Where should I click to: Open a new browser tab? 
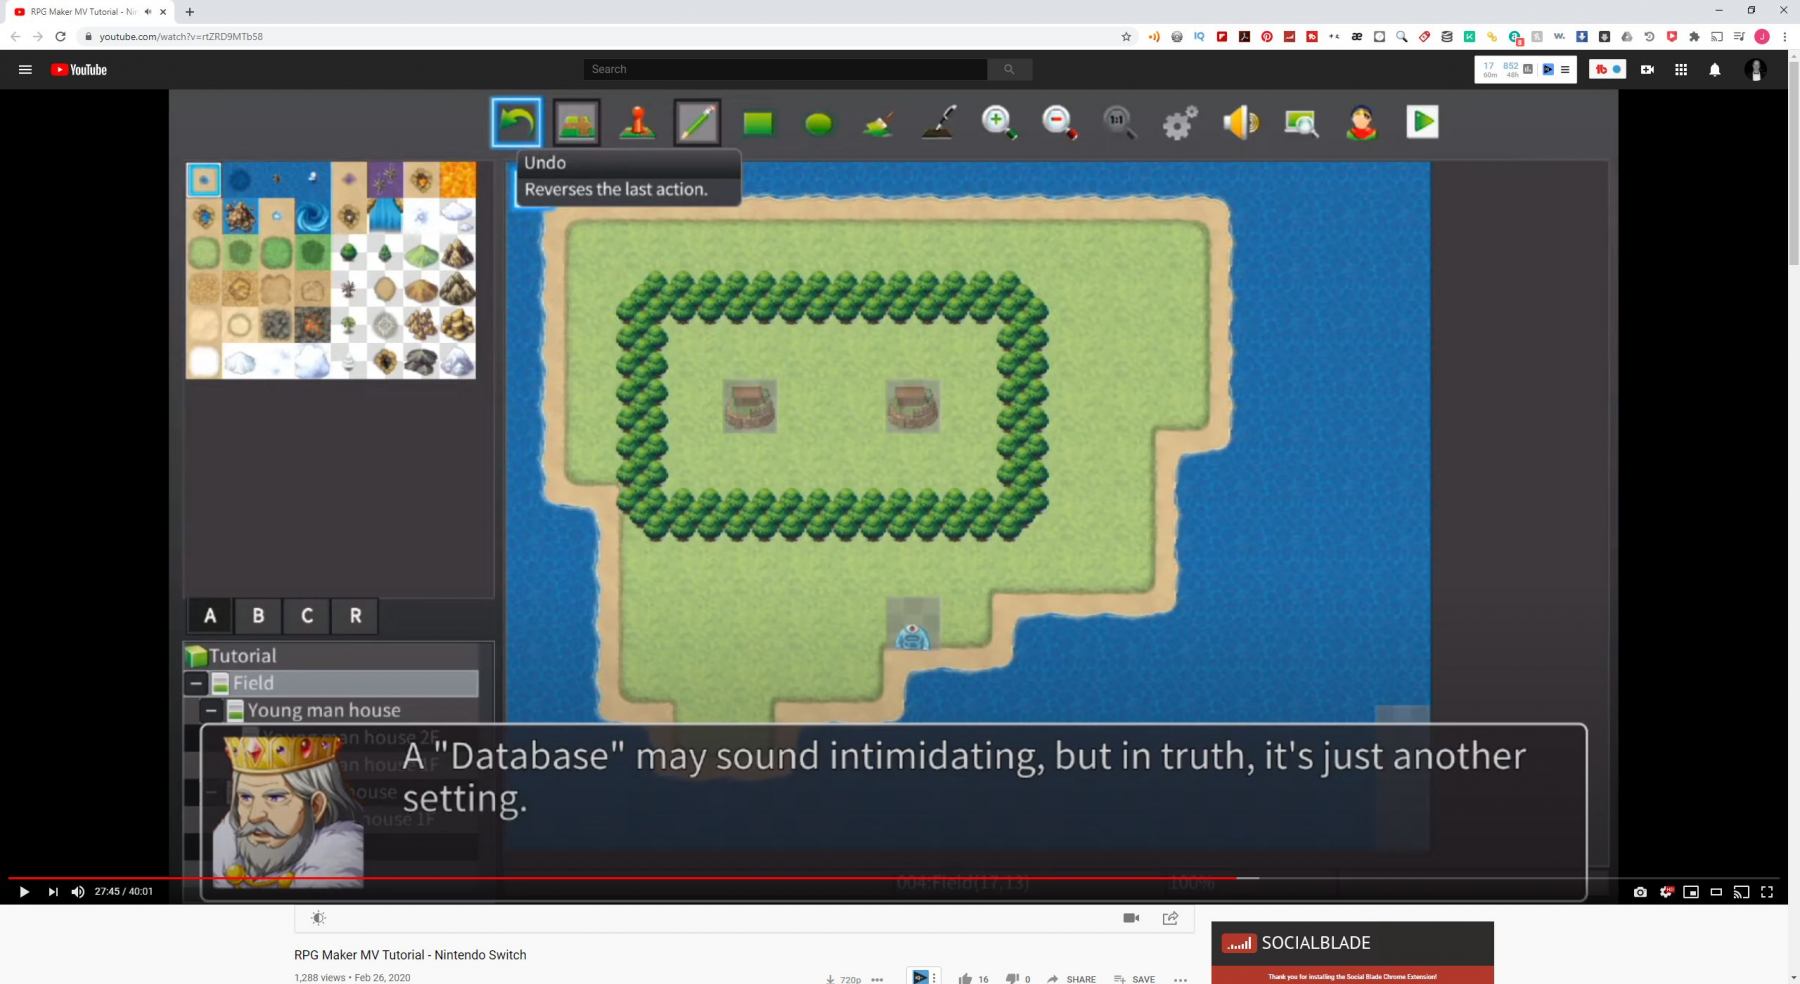click(190, 12)
